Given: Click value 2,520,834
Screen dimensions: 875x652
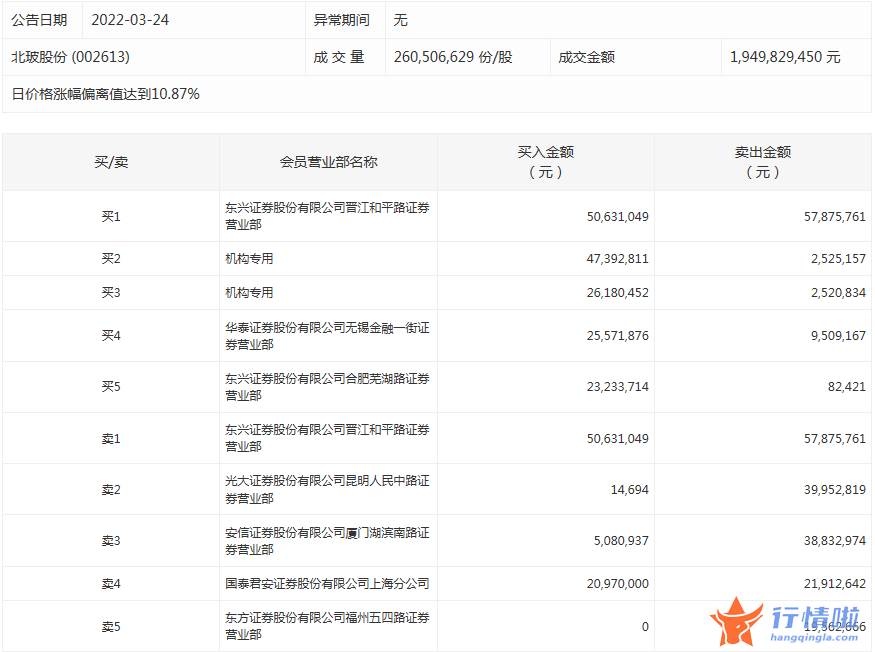Looking at the screenshot, I should (x=838, y=293).
